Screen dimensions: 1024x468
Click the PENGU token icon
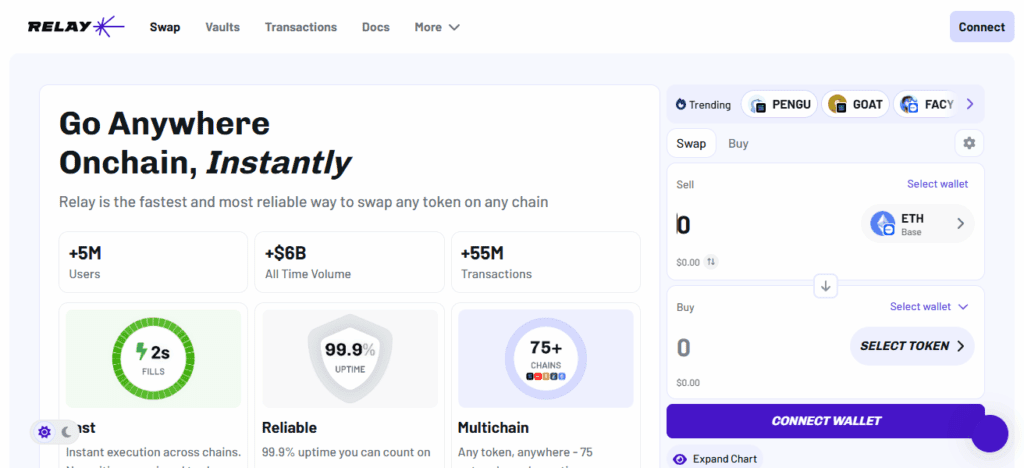point(758,104)
